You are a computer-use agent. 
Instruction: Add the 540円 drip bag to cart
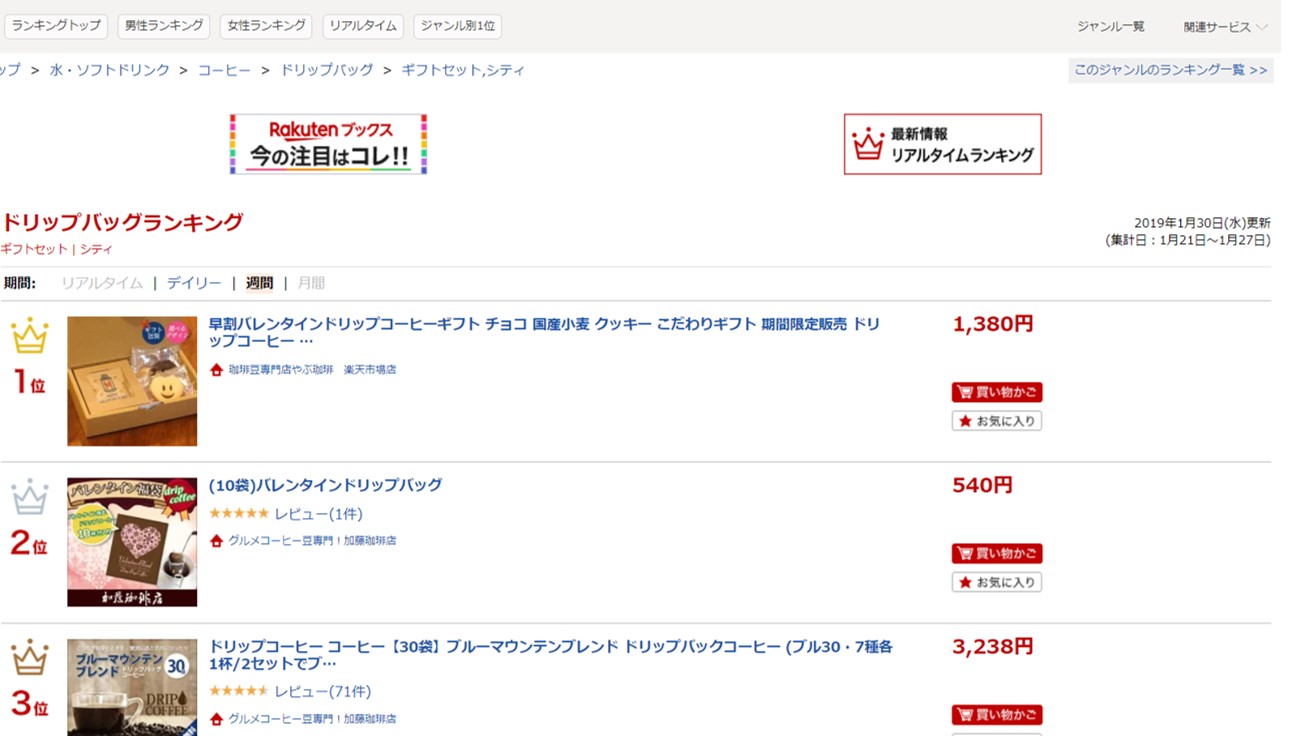(996, 554)
